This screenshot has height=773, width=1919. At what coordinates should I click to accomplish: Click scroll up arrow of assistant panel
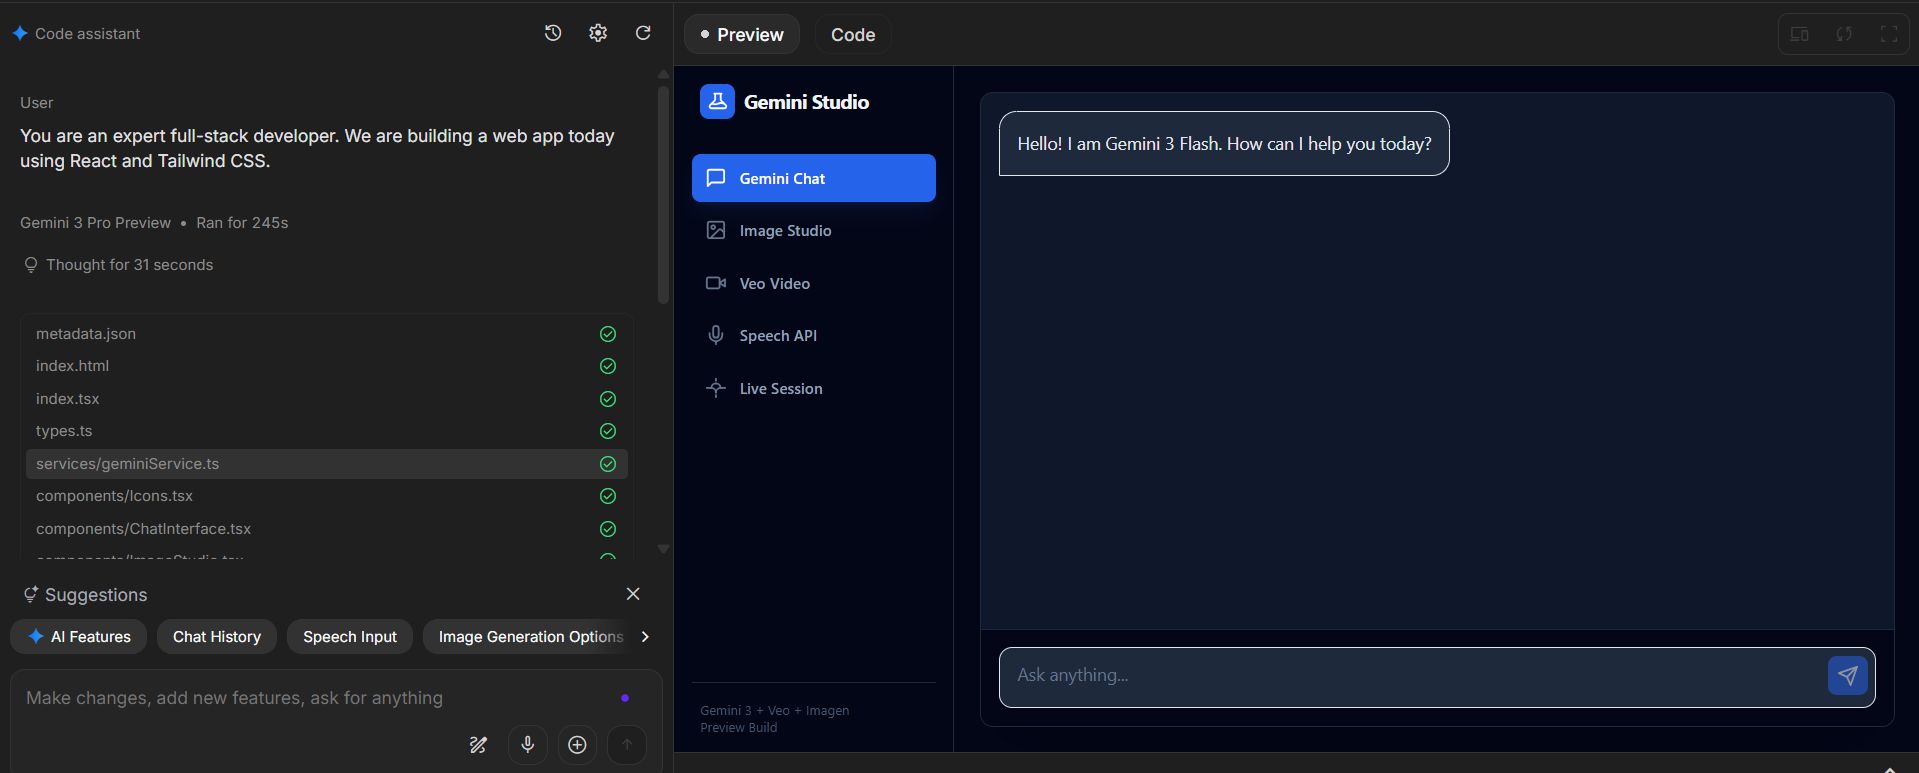point(663,74)
